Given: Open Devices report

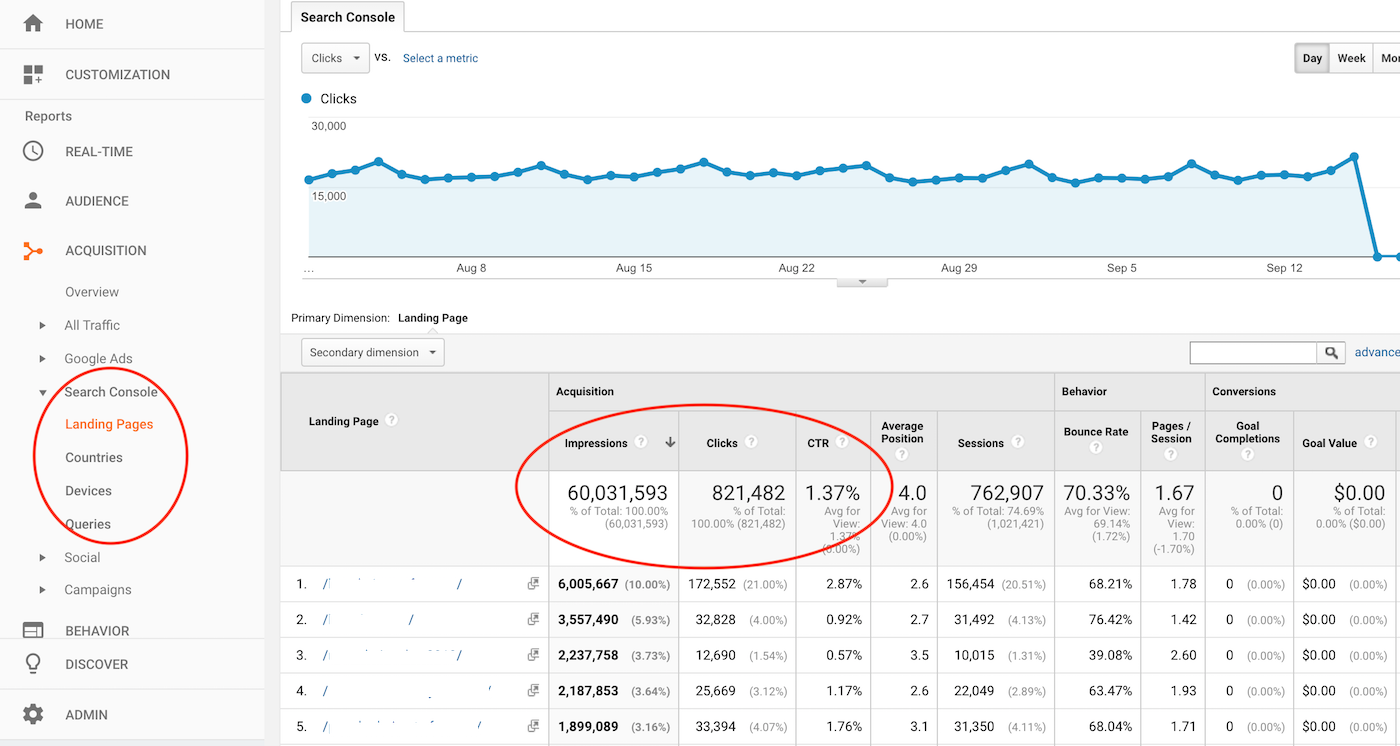Looking at the screenshot, I should [88, 490].
